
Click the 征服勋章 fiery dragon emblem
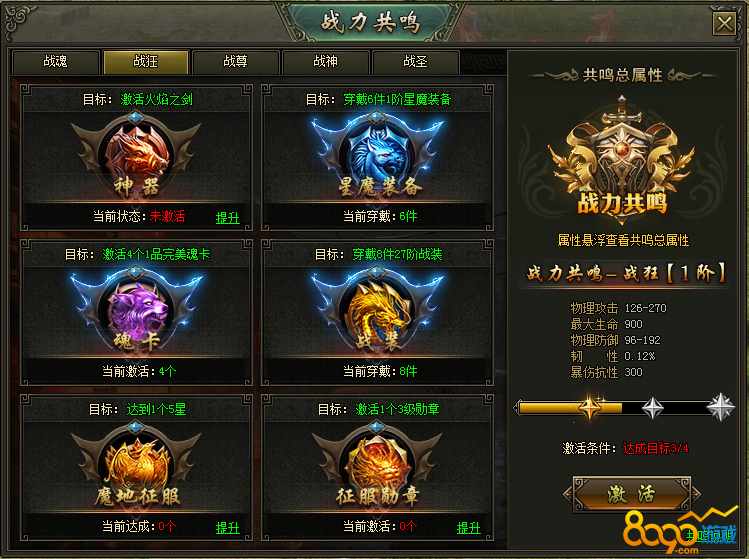tap(377, 466)
